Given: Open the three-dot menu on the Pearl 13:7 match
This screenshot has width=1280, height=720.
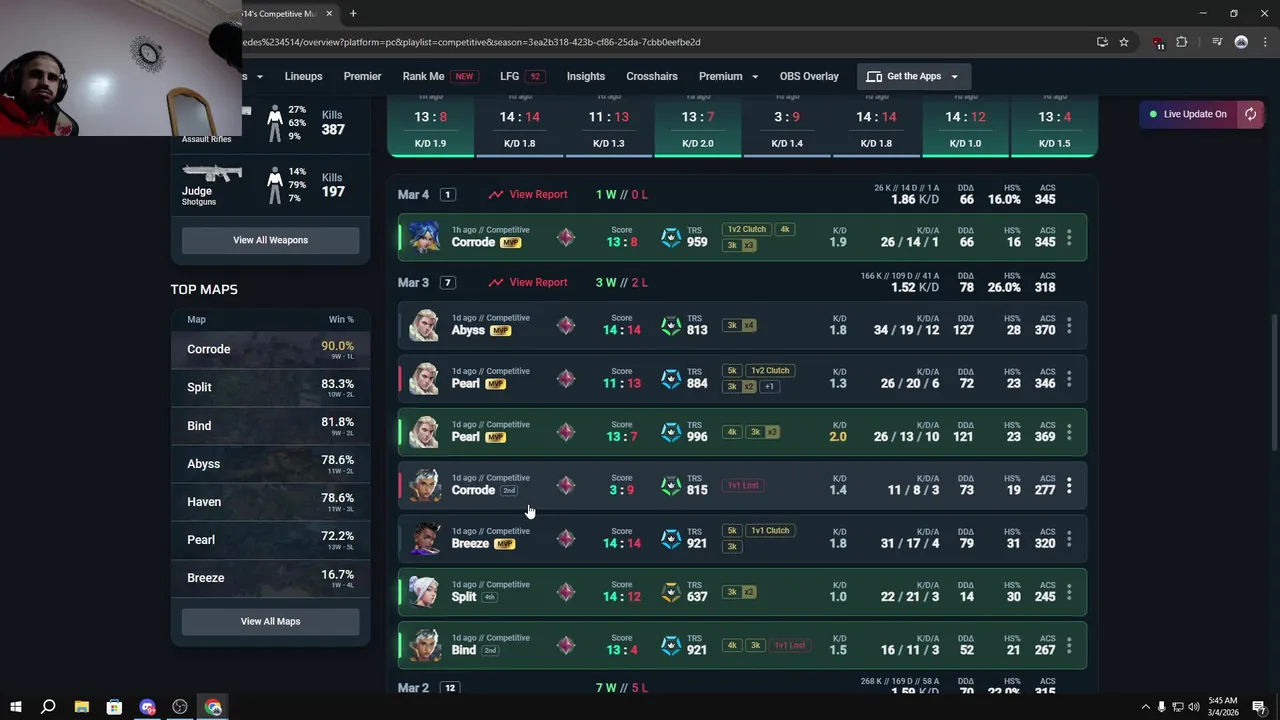Looking at the screenshot, I should (1069, 432).
